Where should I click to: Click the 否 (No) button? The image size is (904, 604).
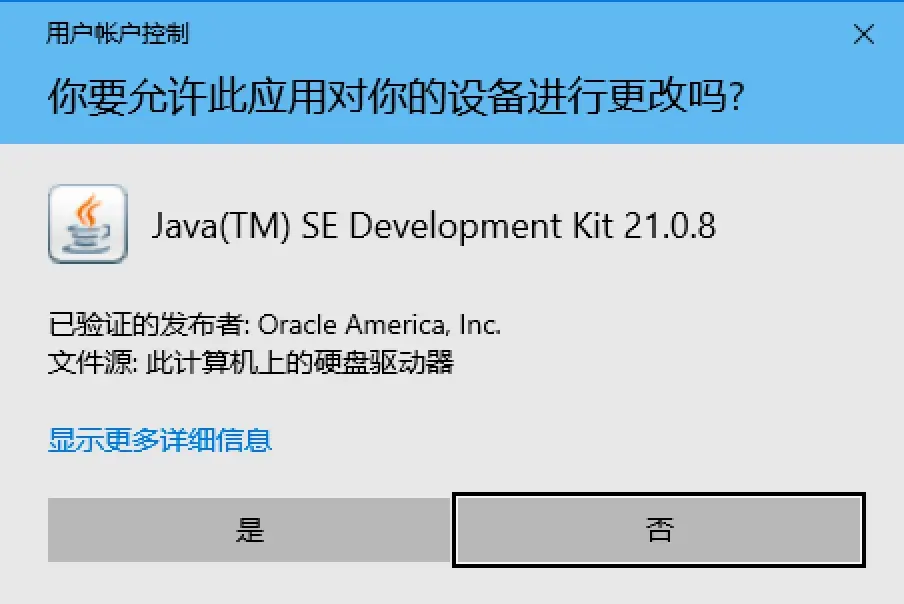659,530
